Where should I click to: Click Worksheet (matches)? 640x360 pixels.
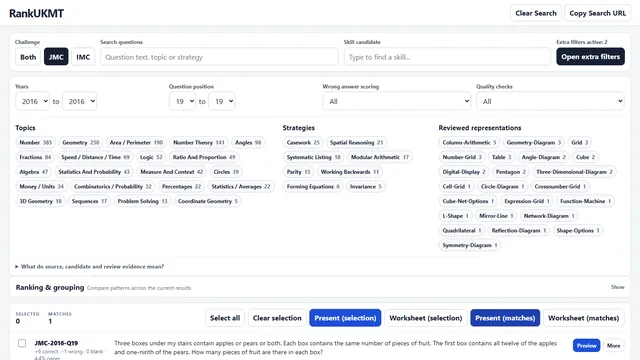pos(583,318)
